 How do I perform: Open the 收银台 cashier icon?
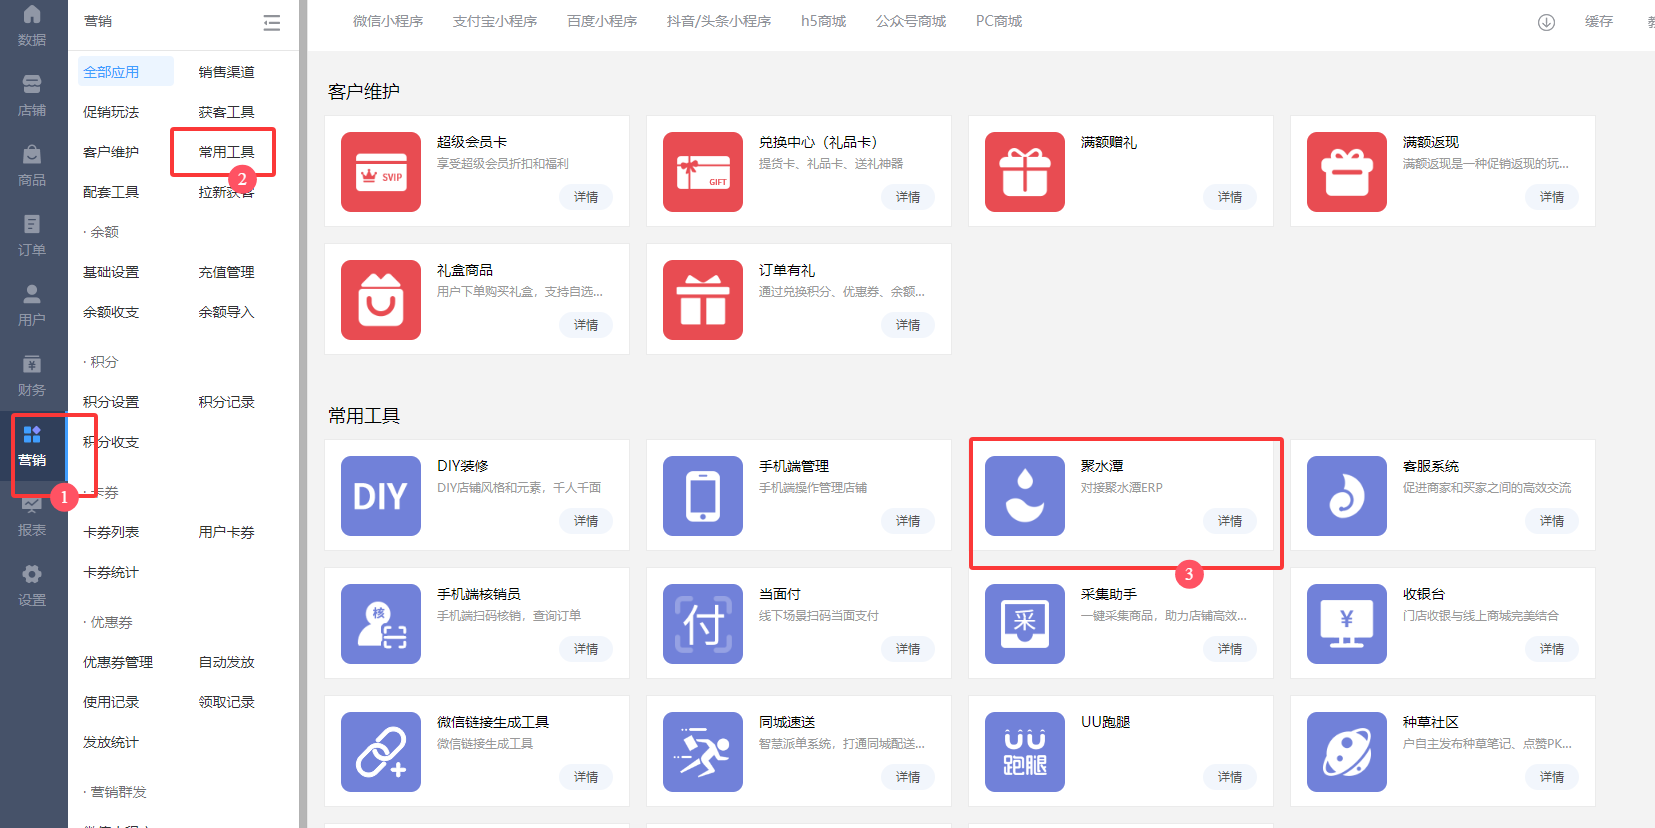click(x=1347, y=624)
